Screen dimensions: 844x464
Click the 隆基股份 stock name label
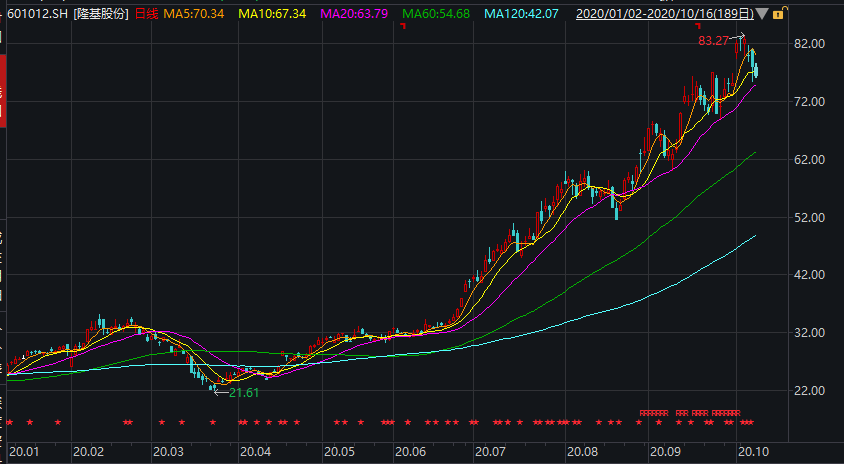point(102,15)
